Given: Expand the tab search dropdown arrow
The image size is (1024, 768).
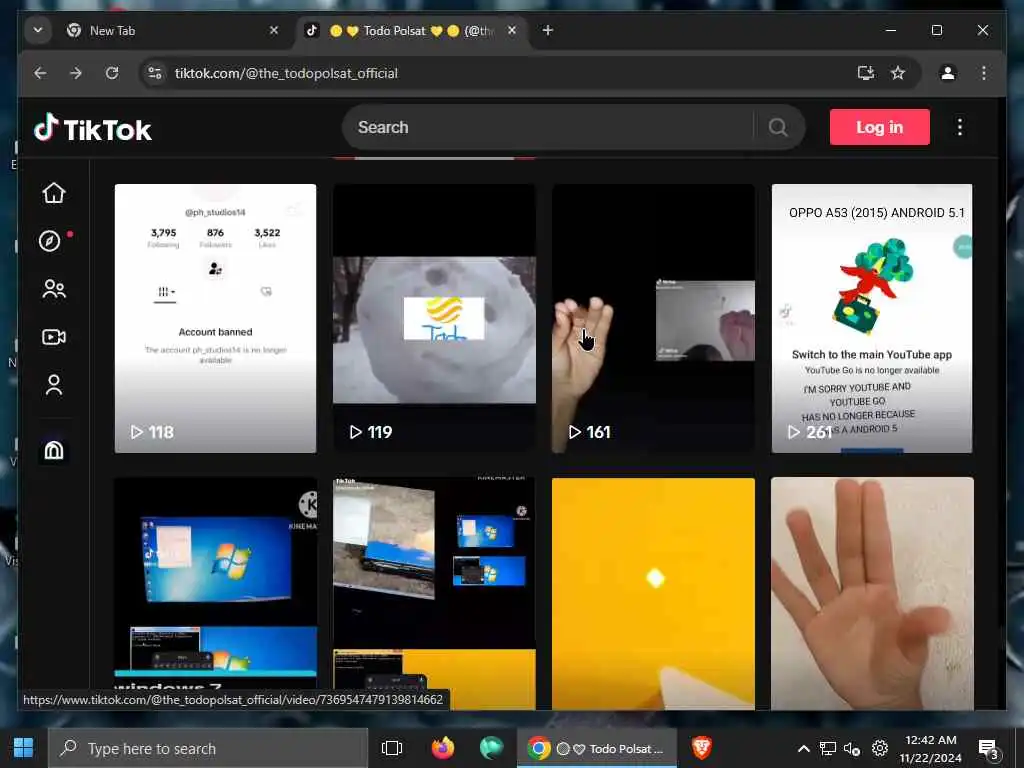Looking at the screenshot, I should (x=38, y=31).
